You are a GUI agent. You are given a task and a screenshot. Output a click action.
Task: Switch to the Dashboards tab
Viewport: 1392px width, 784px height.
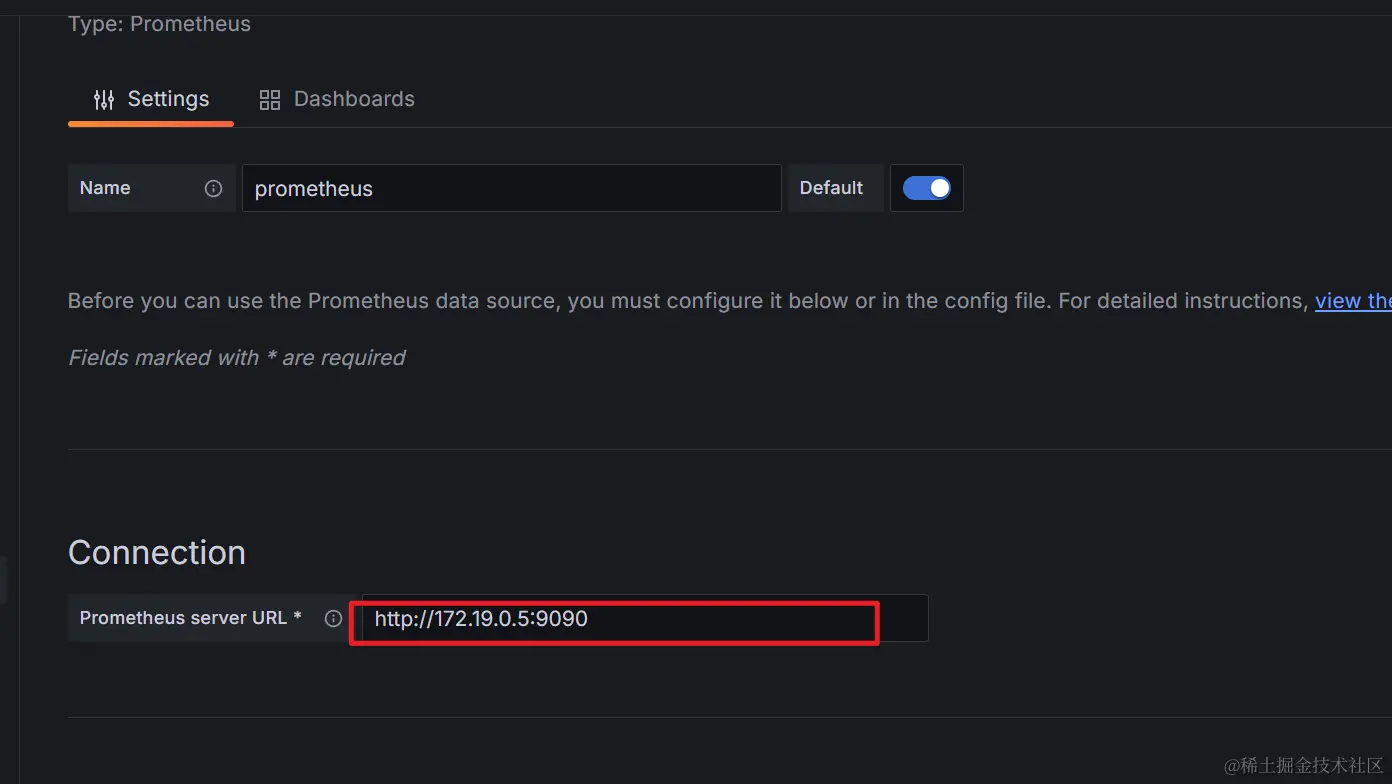click(337, 99)
